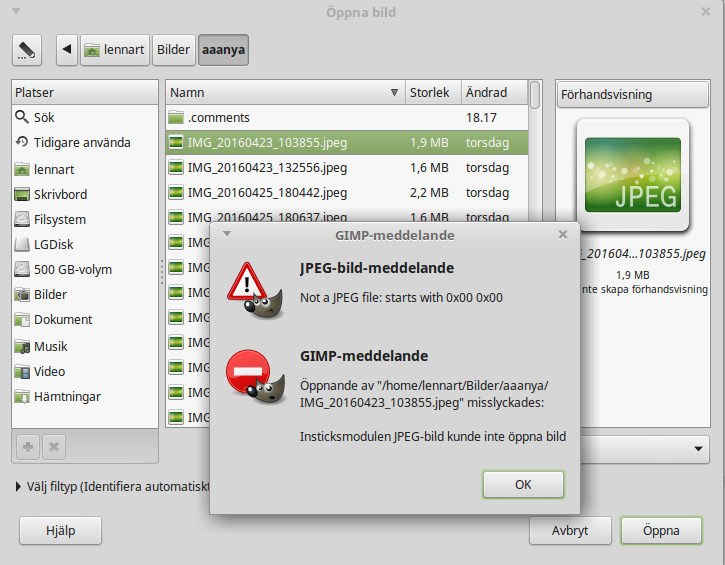
Task: Click the back arrow in the path bar
Action: [x=67, y=49]
